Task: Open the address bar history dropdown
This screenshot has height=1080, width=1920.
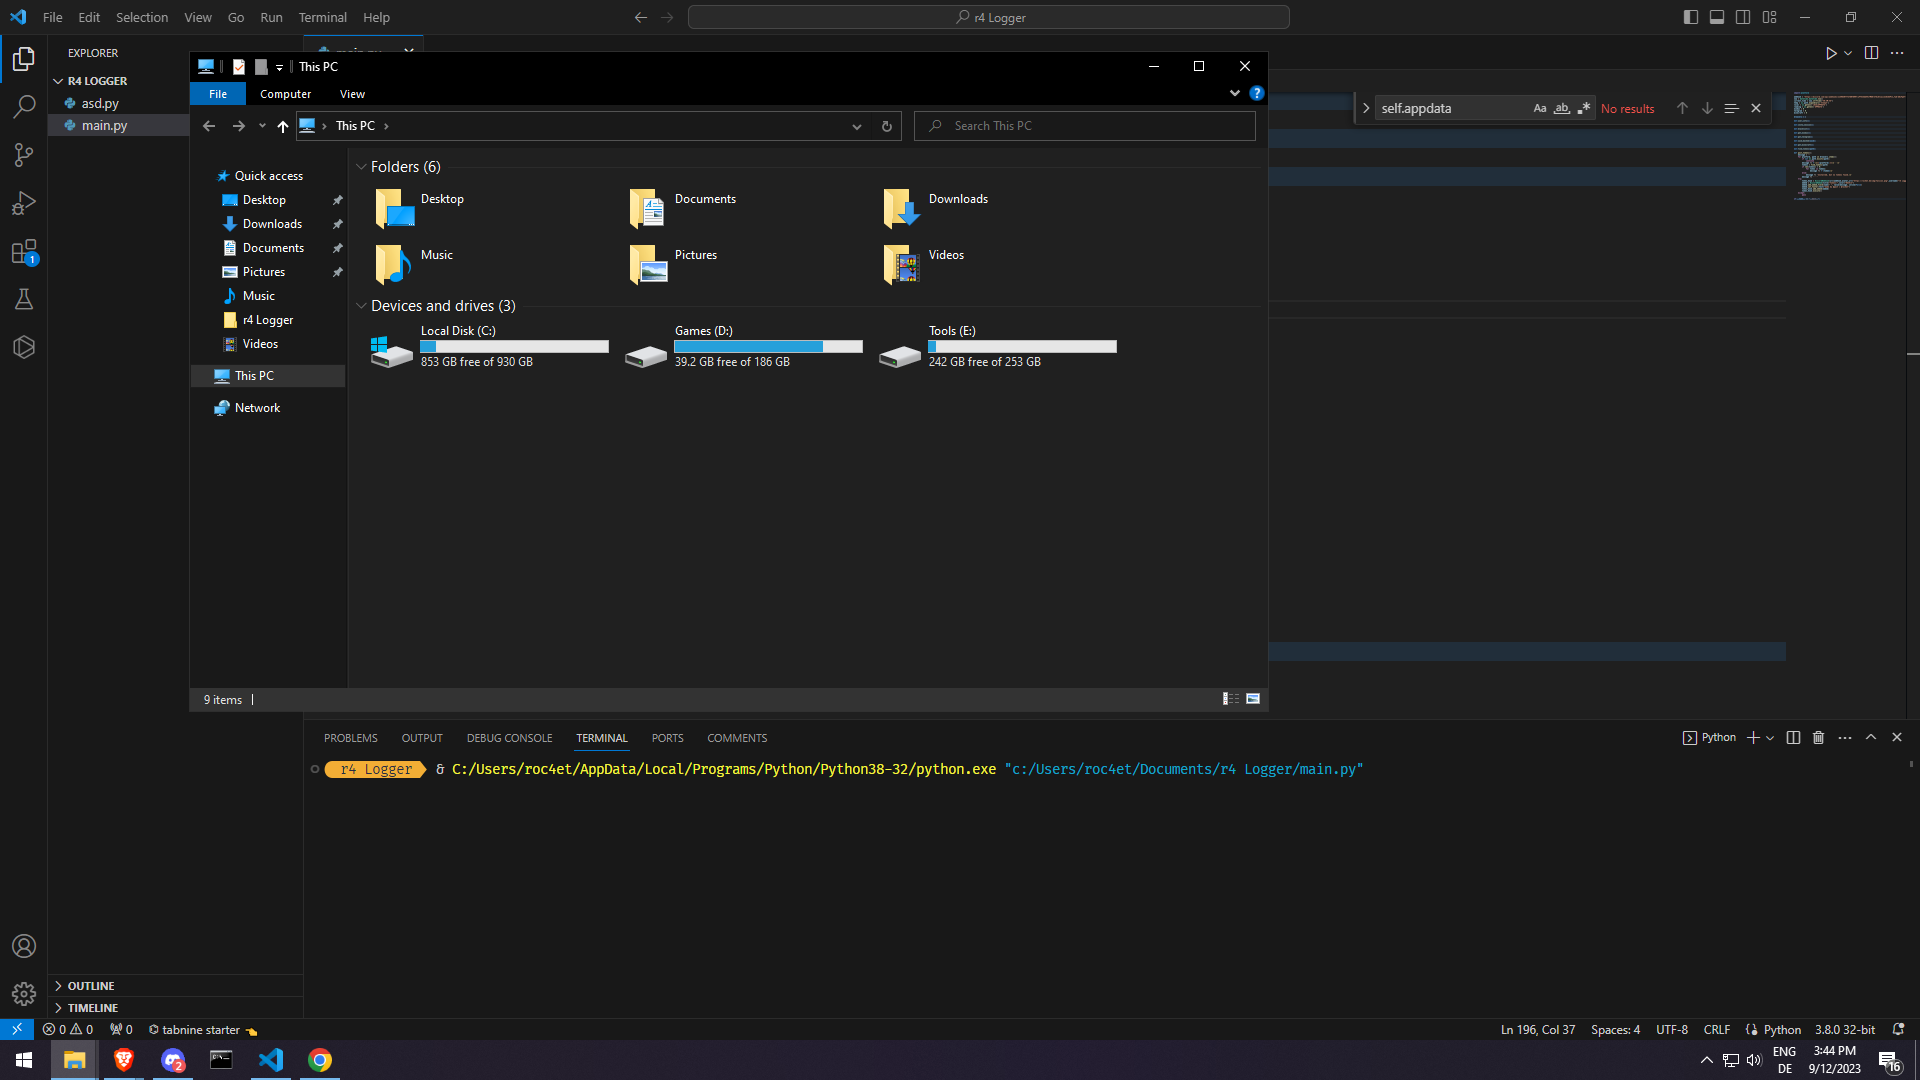Action: click(x=857, y=126)
